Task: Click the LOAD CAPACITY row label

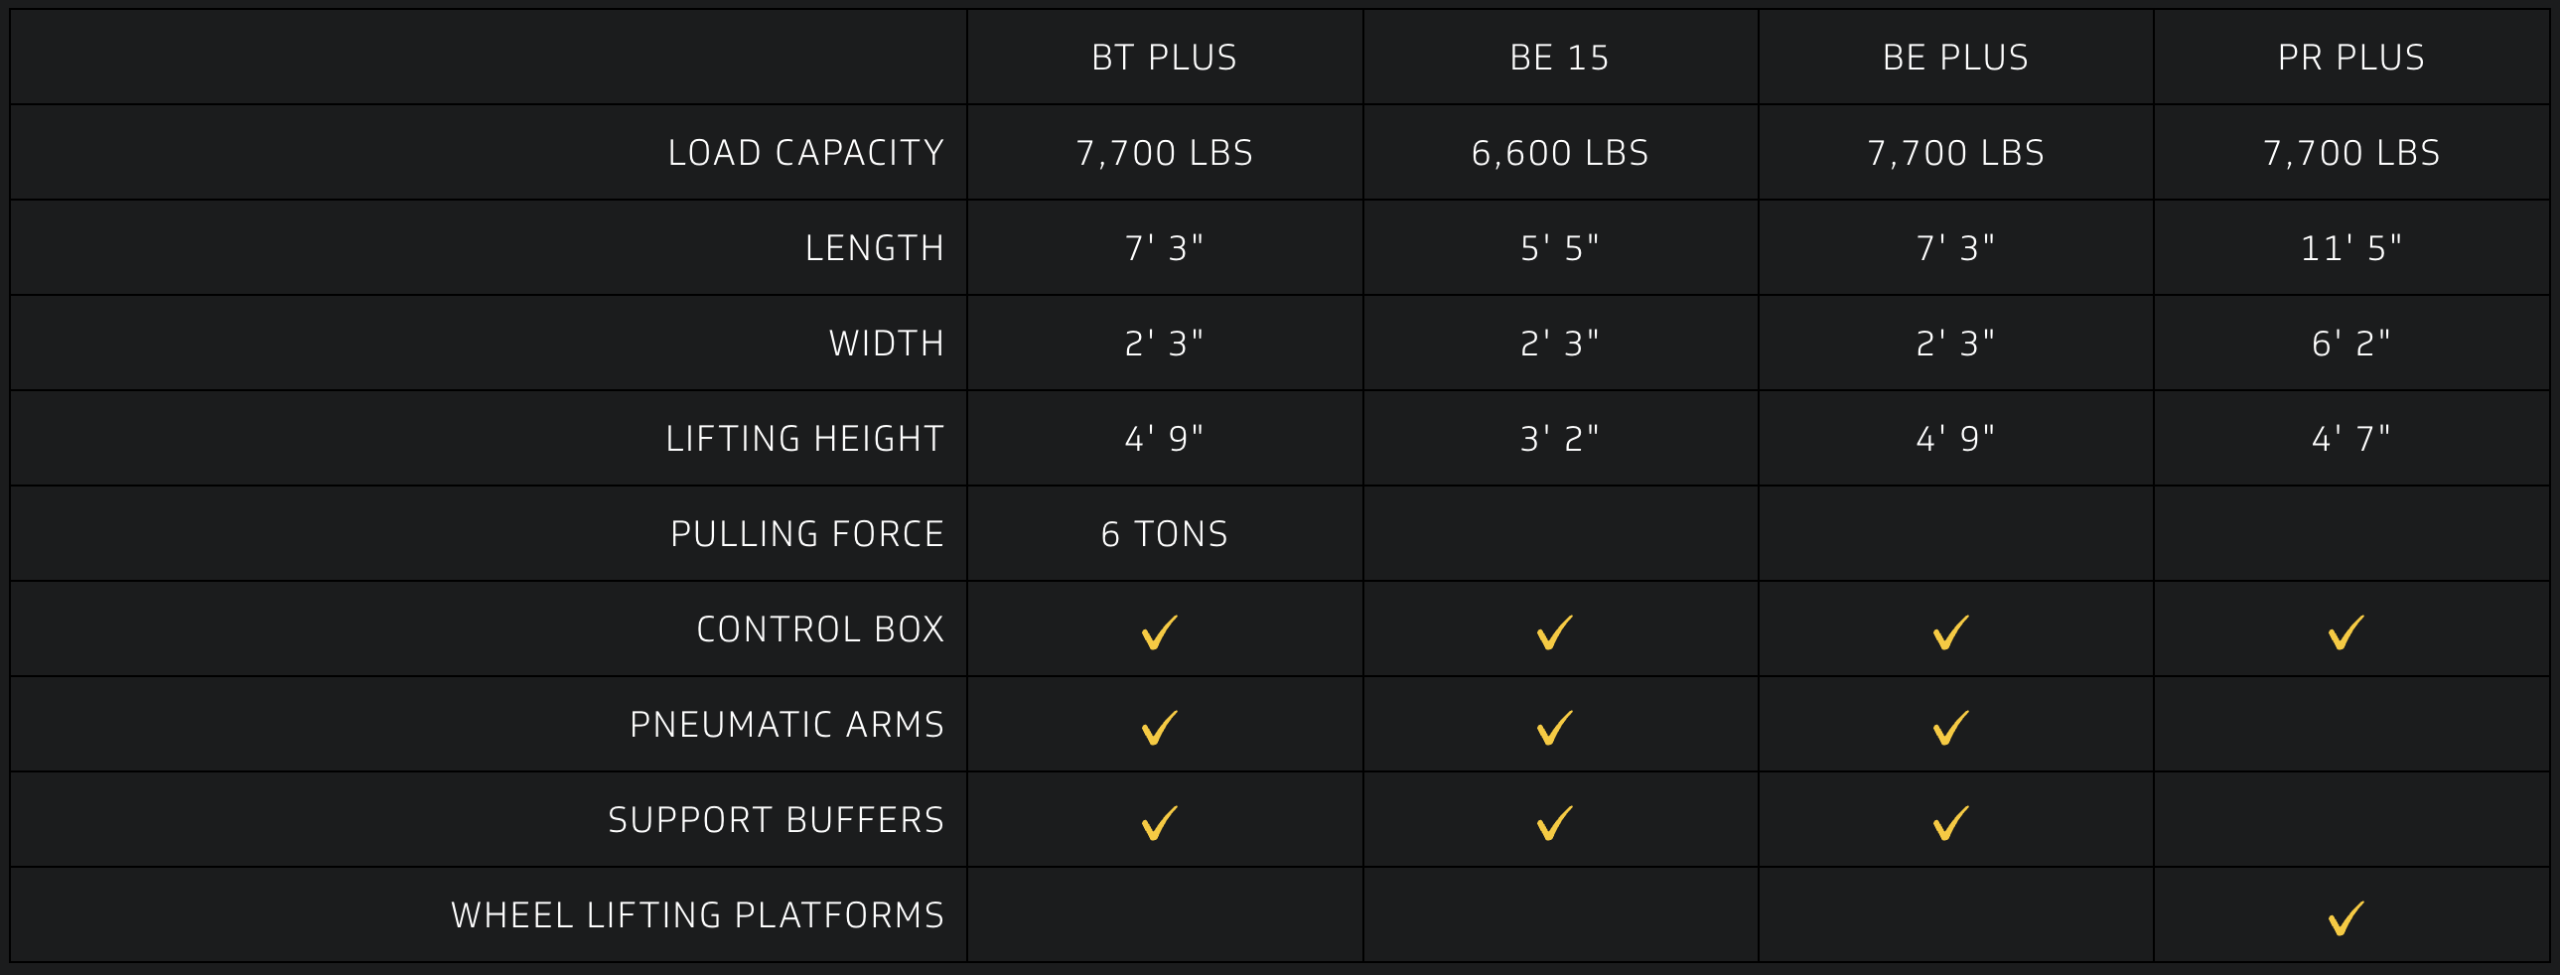Action: coord(806,153)
